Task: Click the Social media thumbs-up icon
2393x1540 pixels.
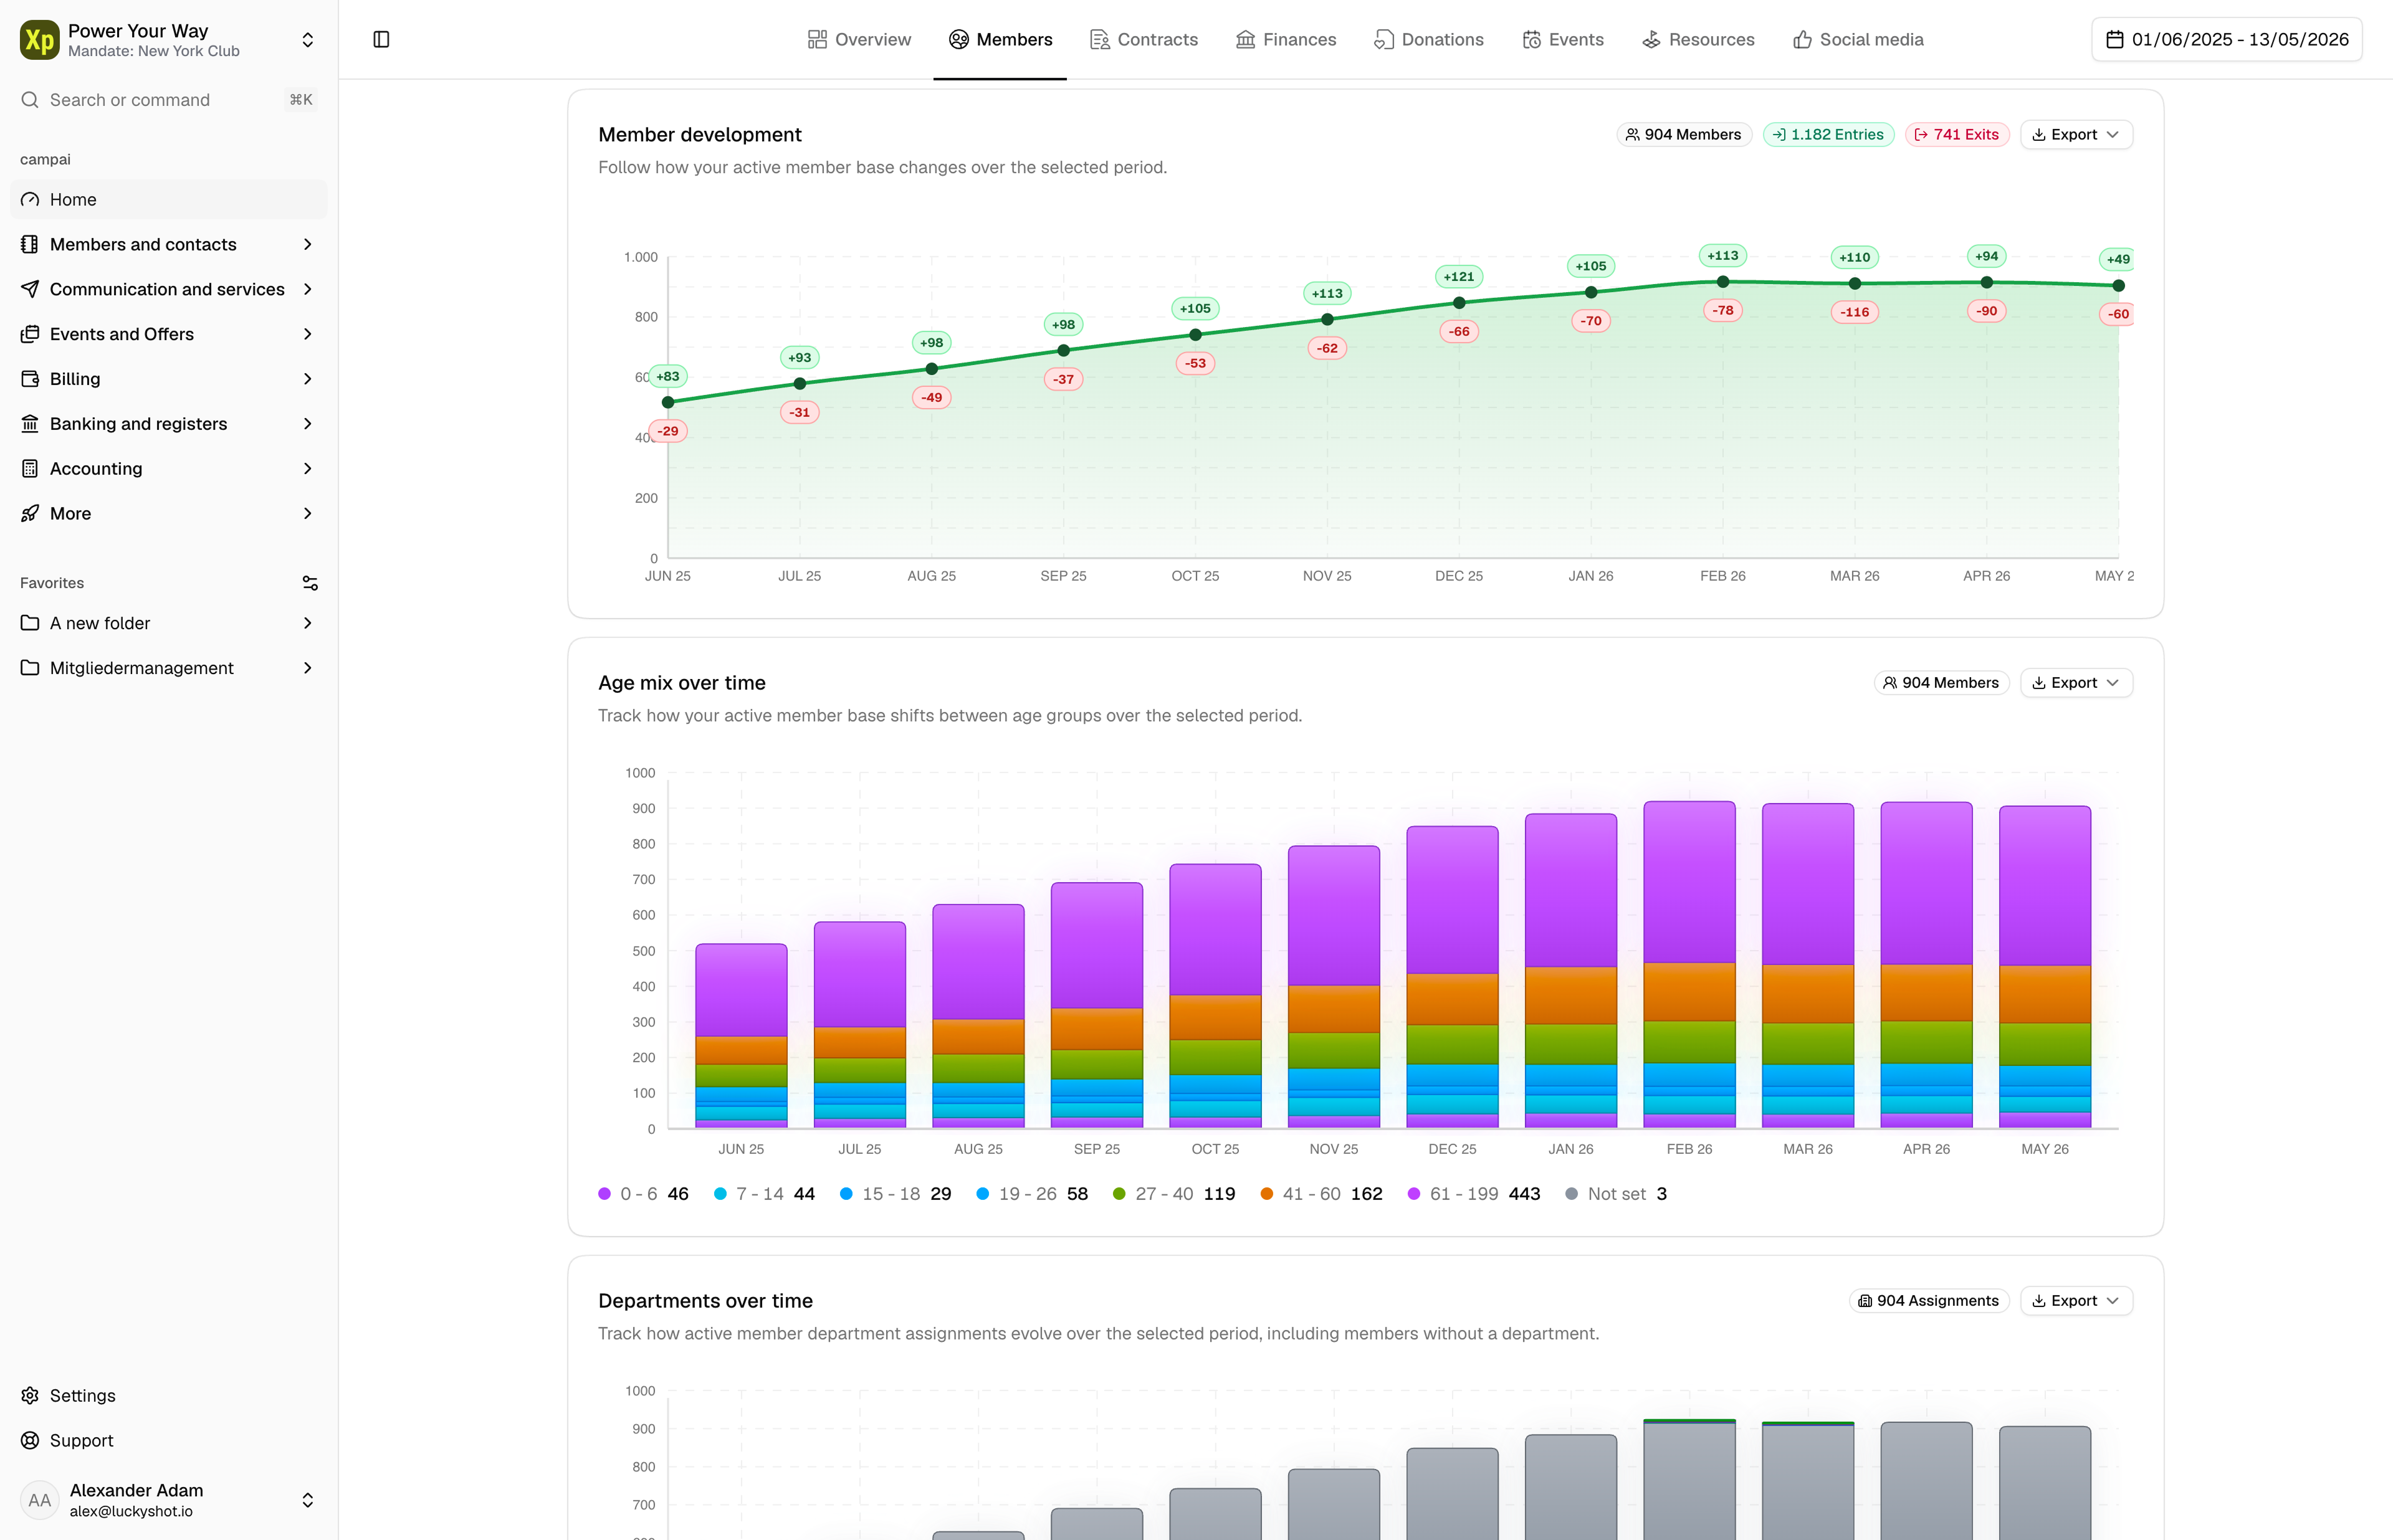Action: [1802, 40]
